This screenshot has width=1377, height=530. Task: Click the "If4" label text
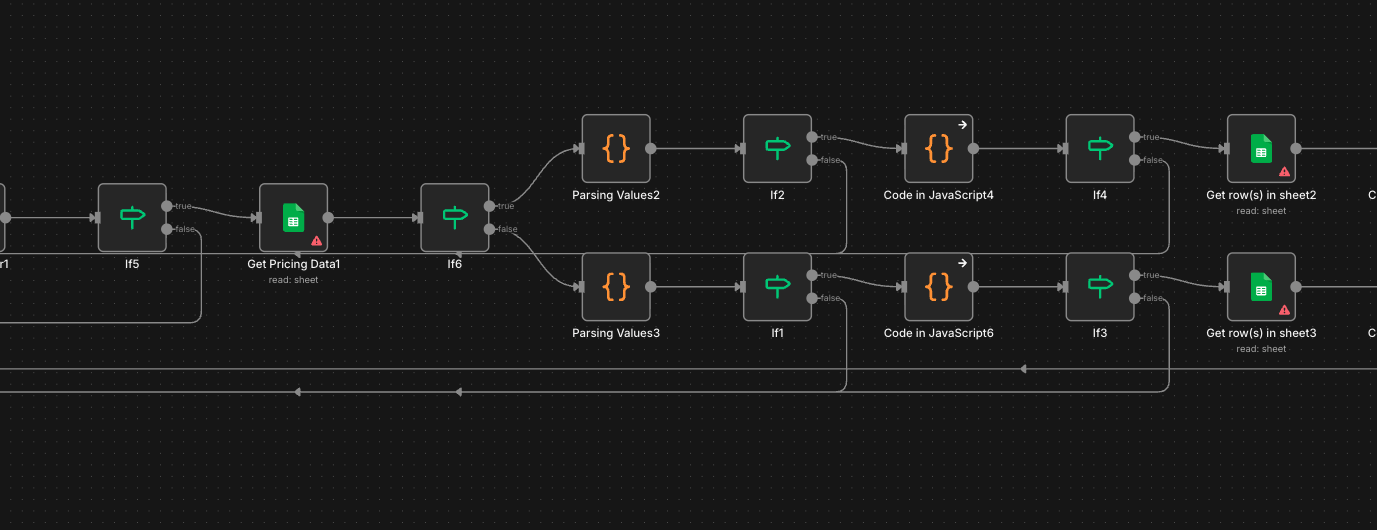1100,195
